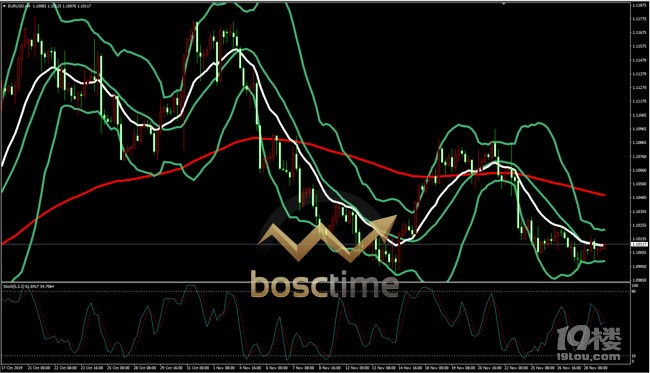Open the EURUSD,H4 chart menu triangle
The width and height of the screenshot is (650, 373).
(x=4, y=6)
